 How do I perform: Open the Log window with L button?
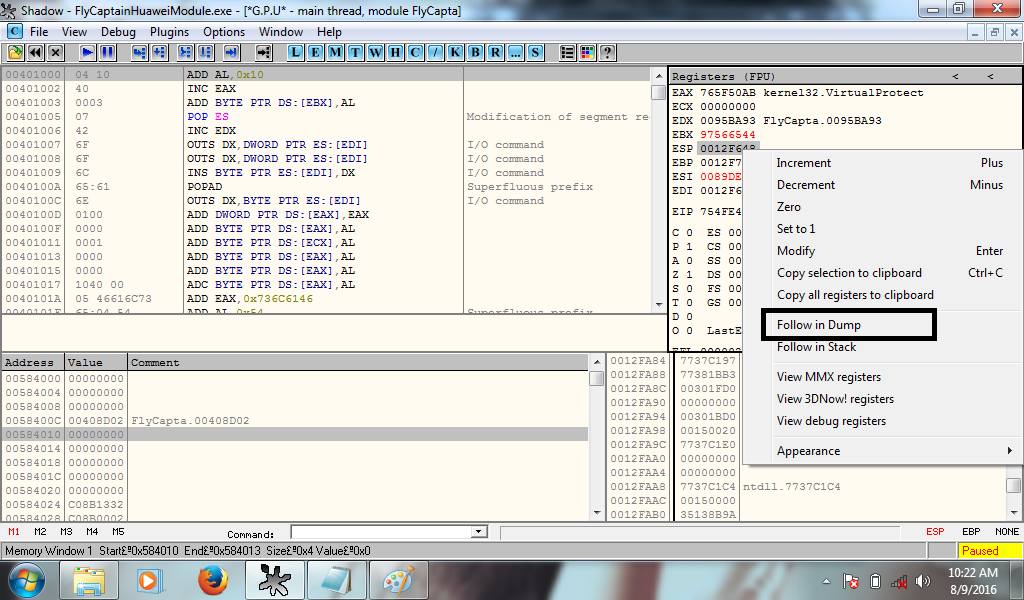tap(295, 53)
